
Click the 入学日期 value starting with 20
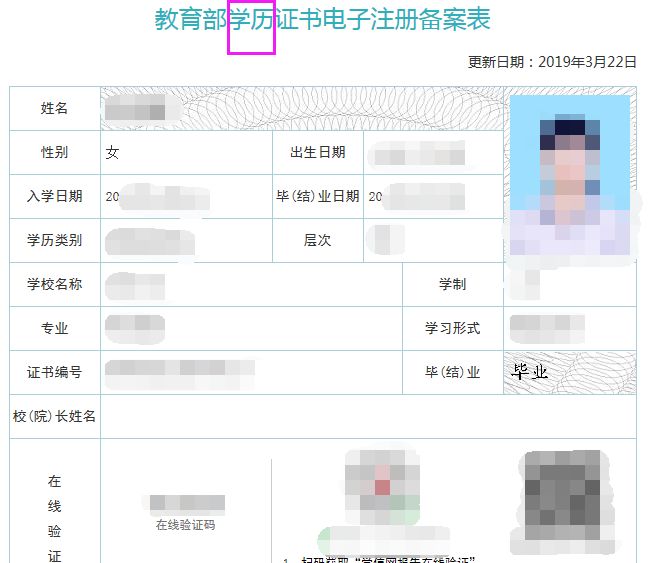[x=157, y=197]
